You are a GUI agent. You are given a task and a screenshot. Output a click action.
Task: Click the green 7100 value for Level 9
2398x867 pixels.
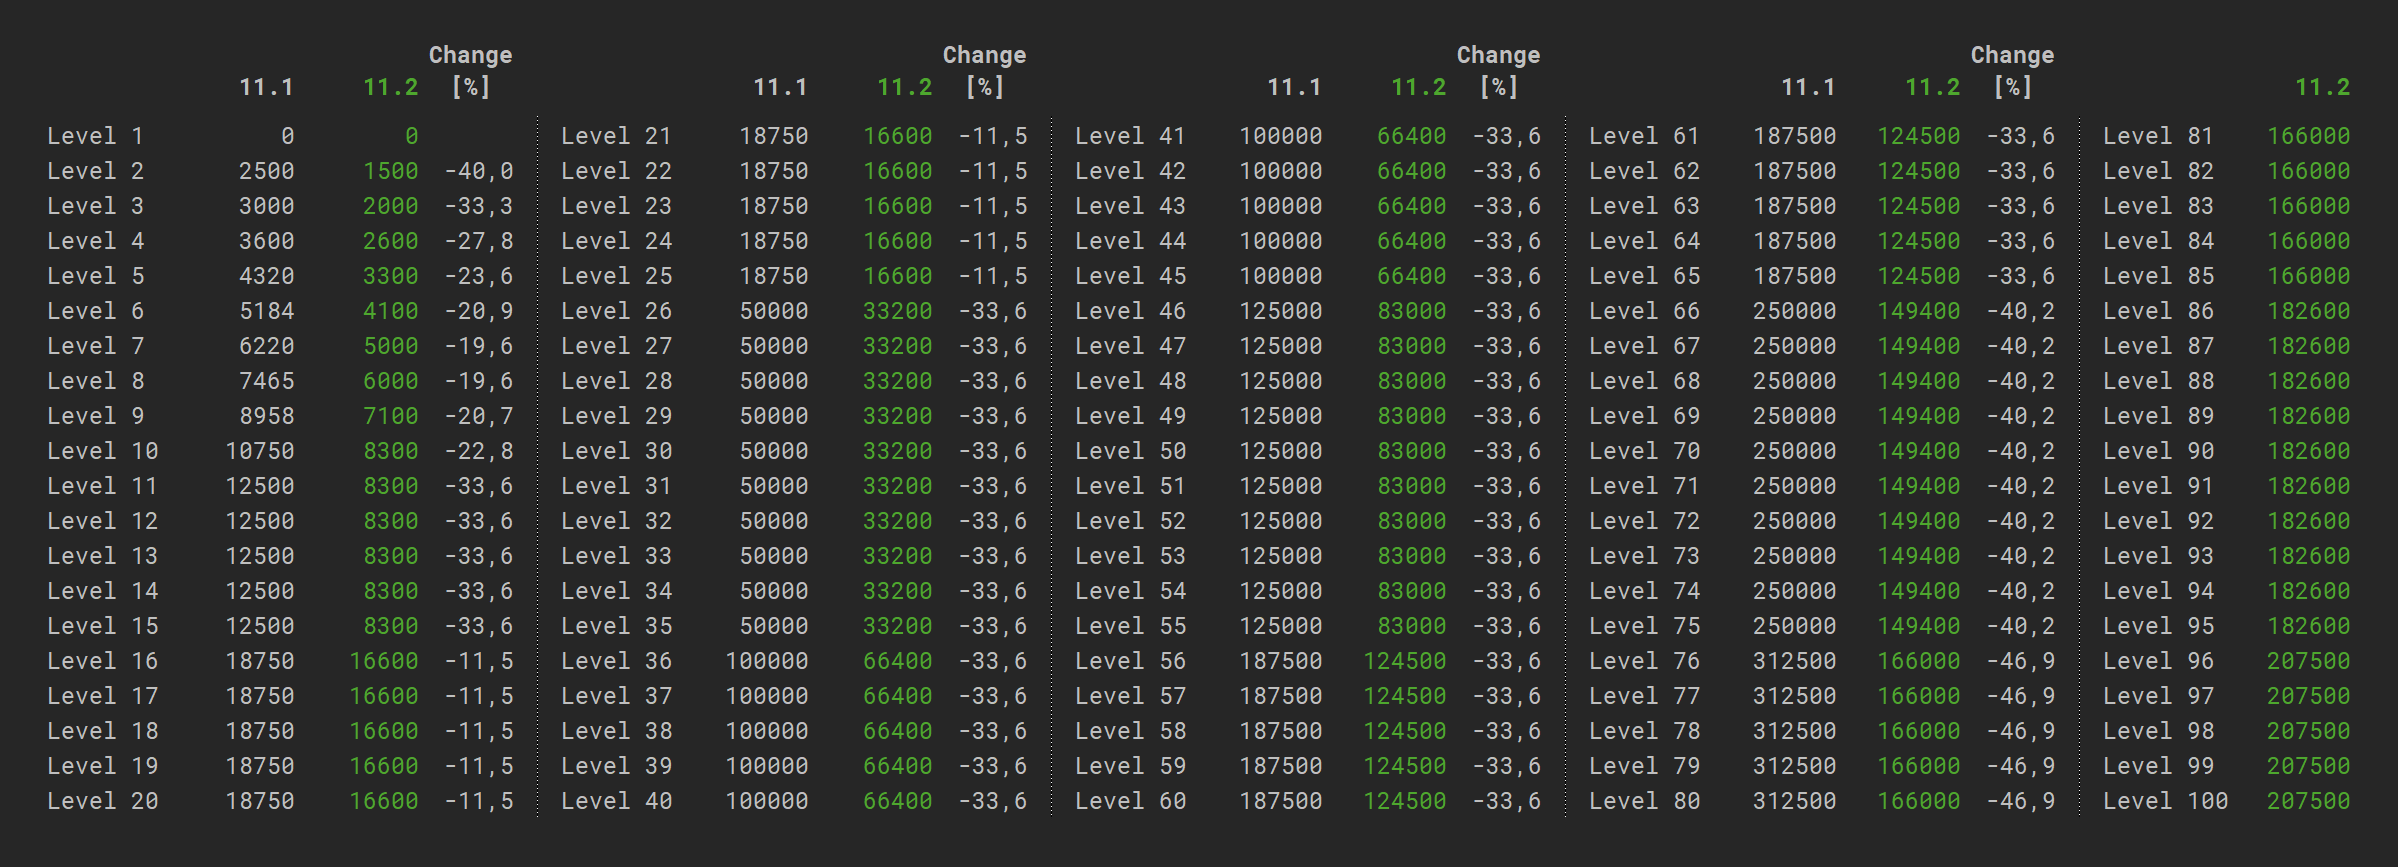point(390,416)
